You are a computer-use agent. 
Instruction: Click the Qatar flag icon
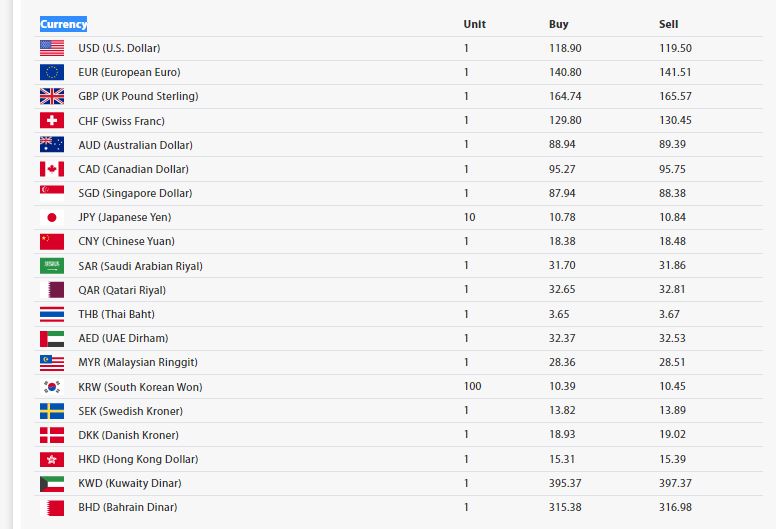click(52, 290)
